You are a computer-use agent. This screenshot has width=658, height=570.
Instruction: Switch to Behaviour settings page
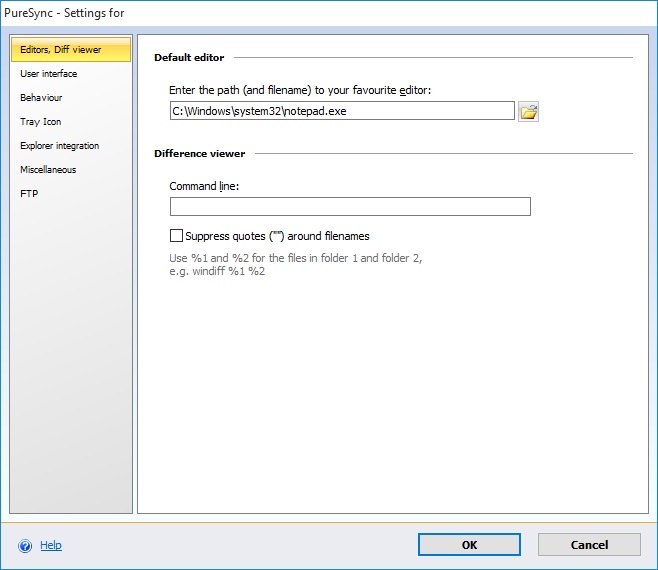point(71,97)
